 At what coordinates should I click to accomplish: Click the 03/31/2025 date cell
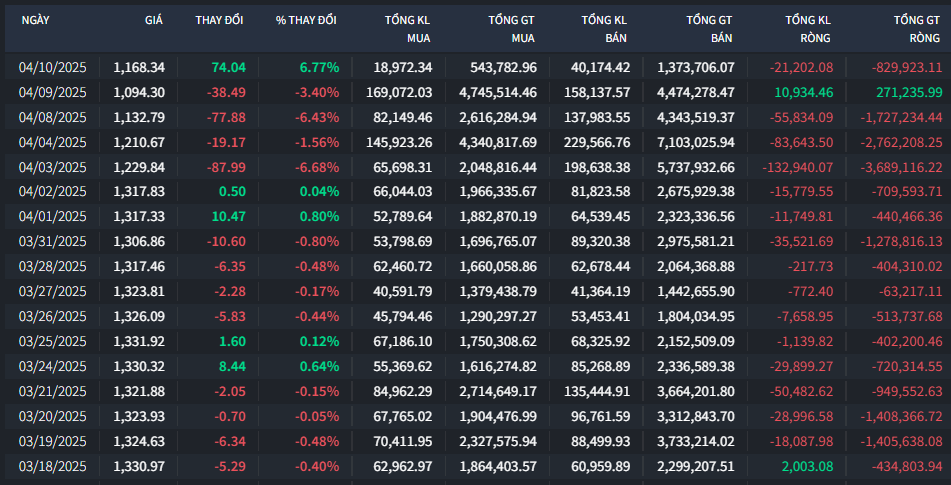coord(53,241)
